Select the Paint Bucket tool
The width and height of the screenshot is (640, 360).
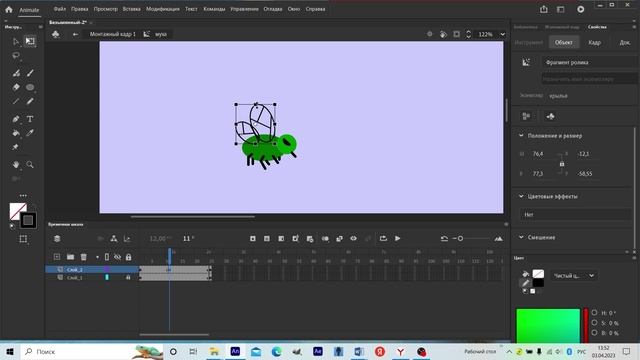(16, 133)
